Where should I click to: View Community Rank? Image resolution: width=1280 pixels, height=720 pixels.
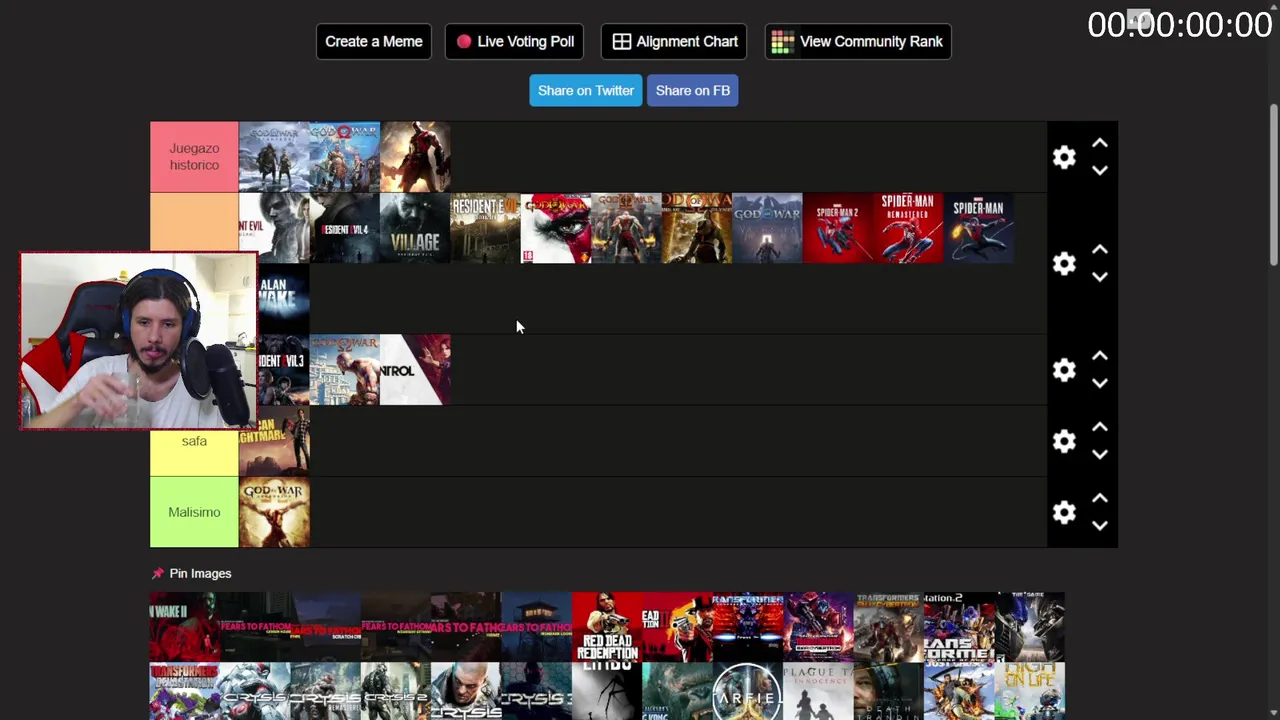[x=858, y=41]
